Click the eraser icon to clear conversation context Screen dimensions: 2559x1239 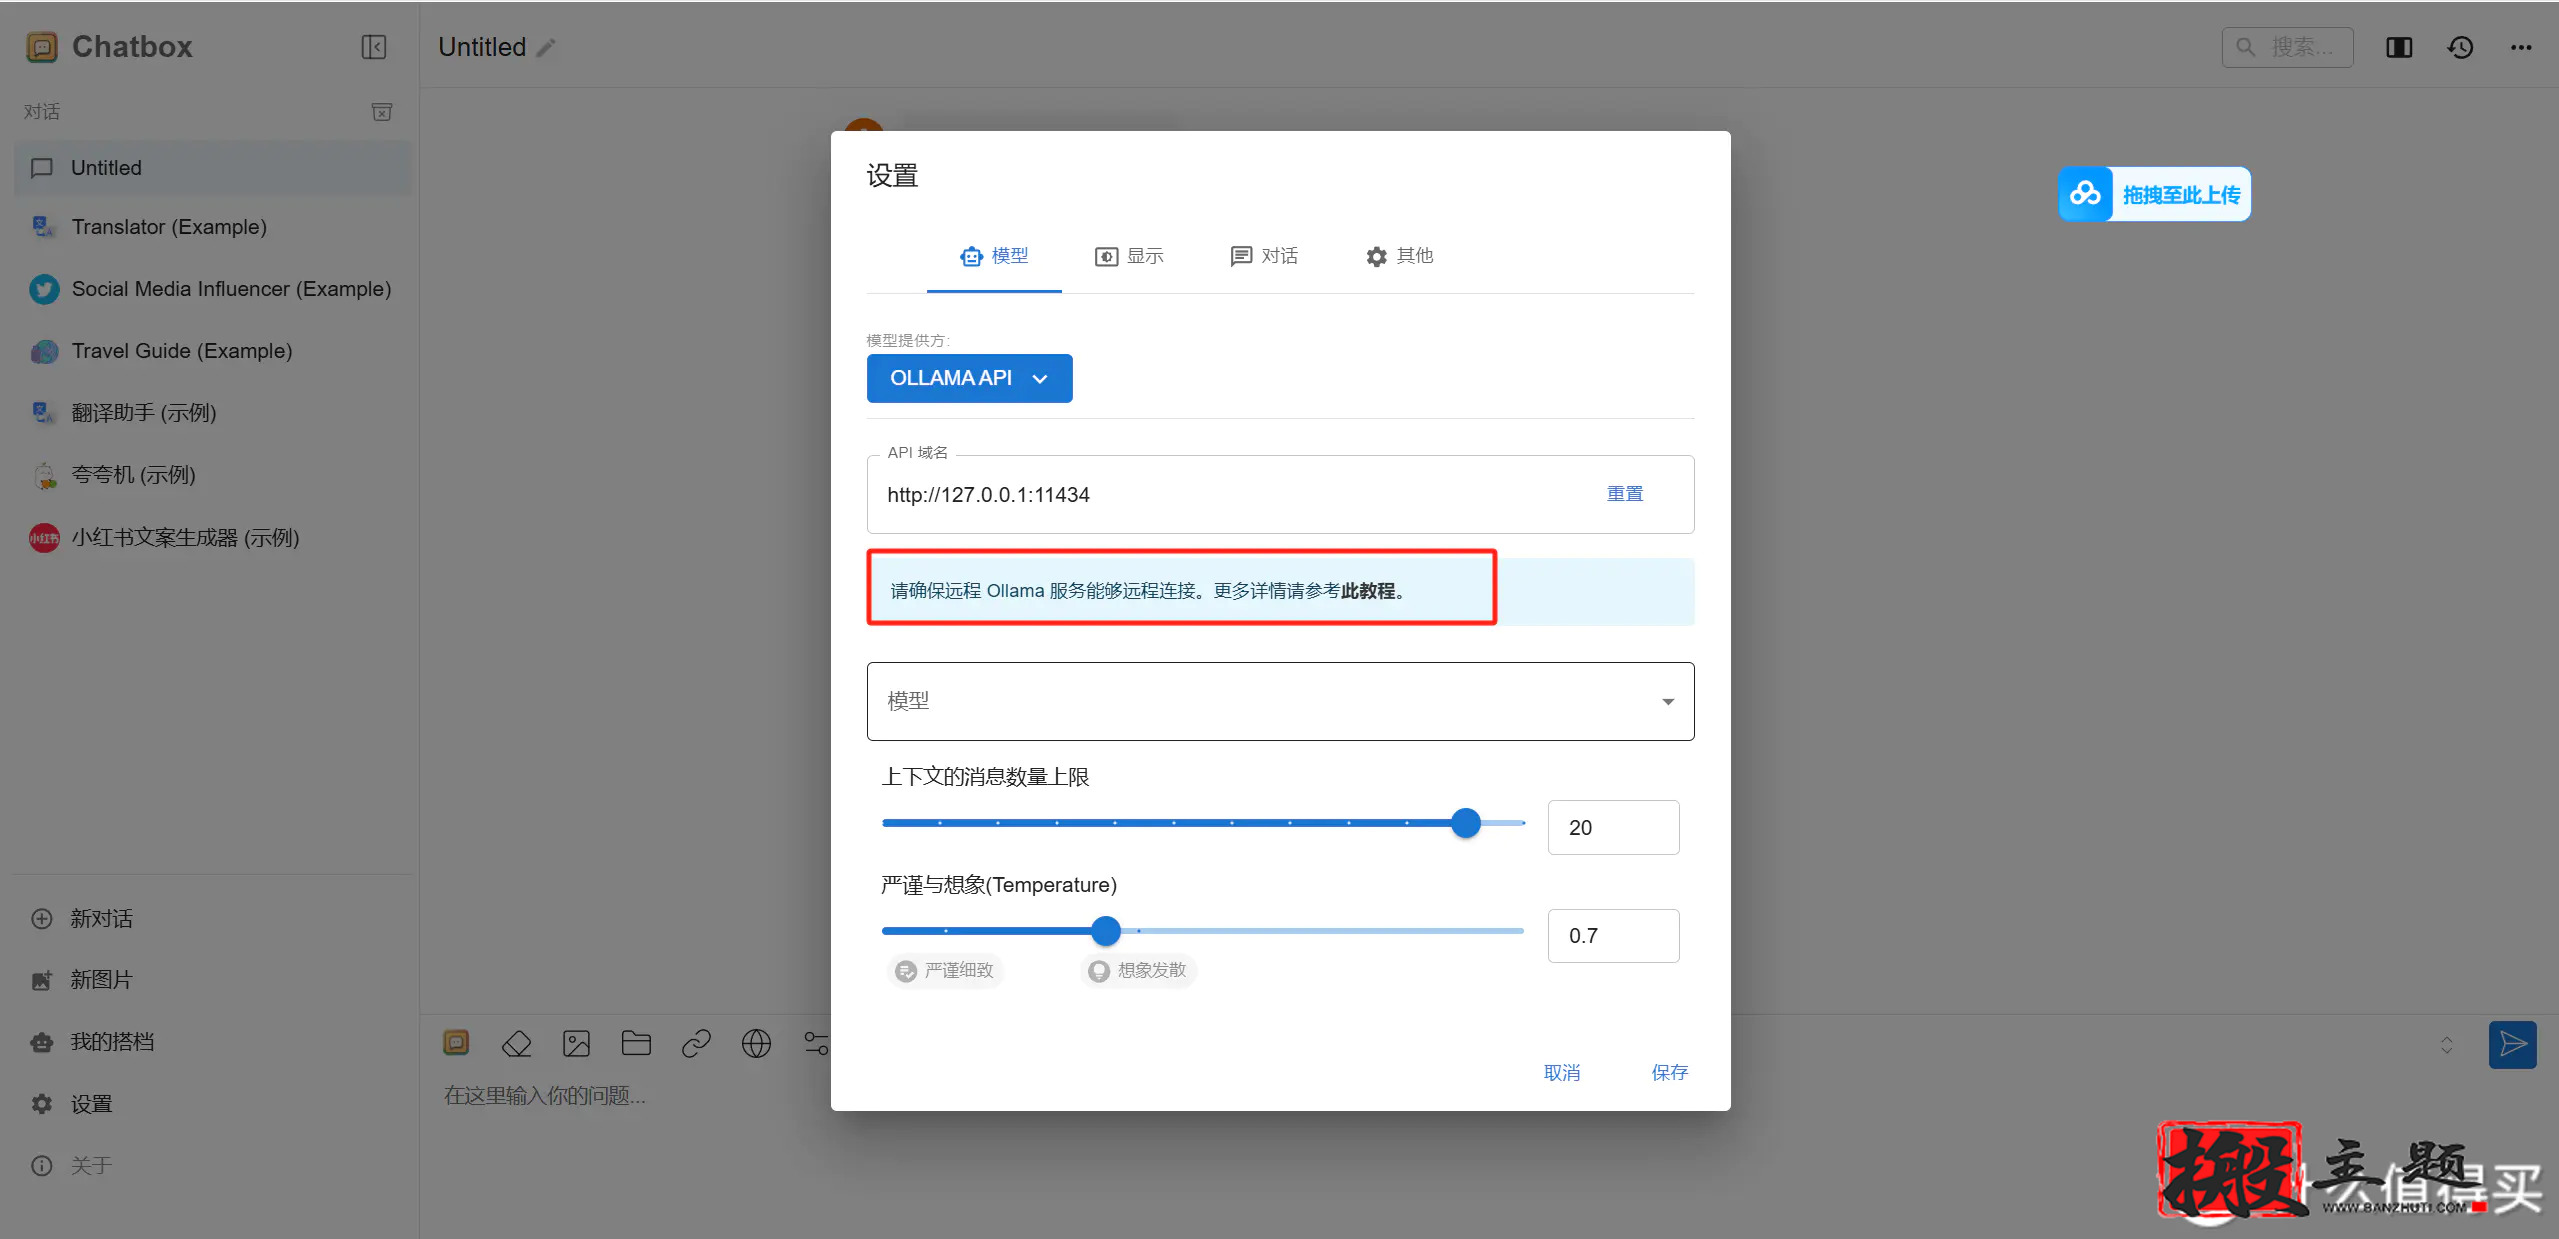click(516, 1043)
